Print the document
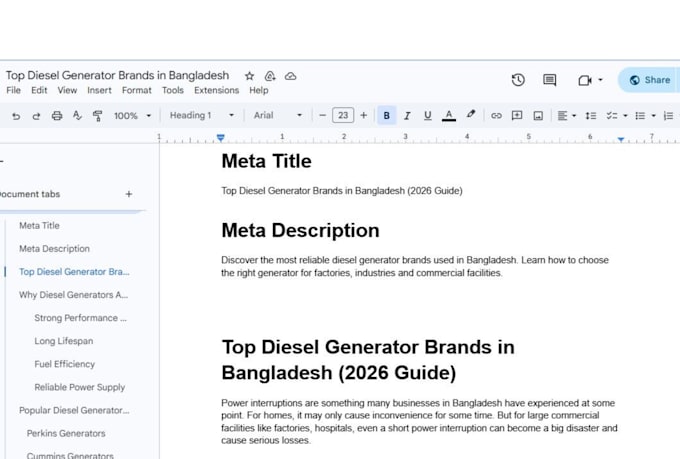 click(x=57, y=116)
